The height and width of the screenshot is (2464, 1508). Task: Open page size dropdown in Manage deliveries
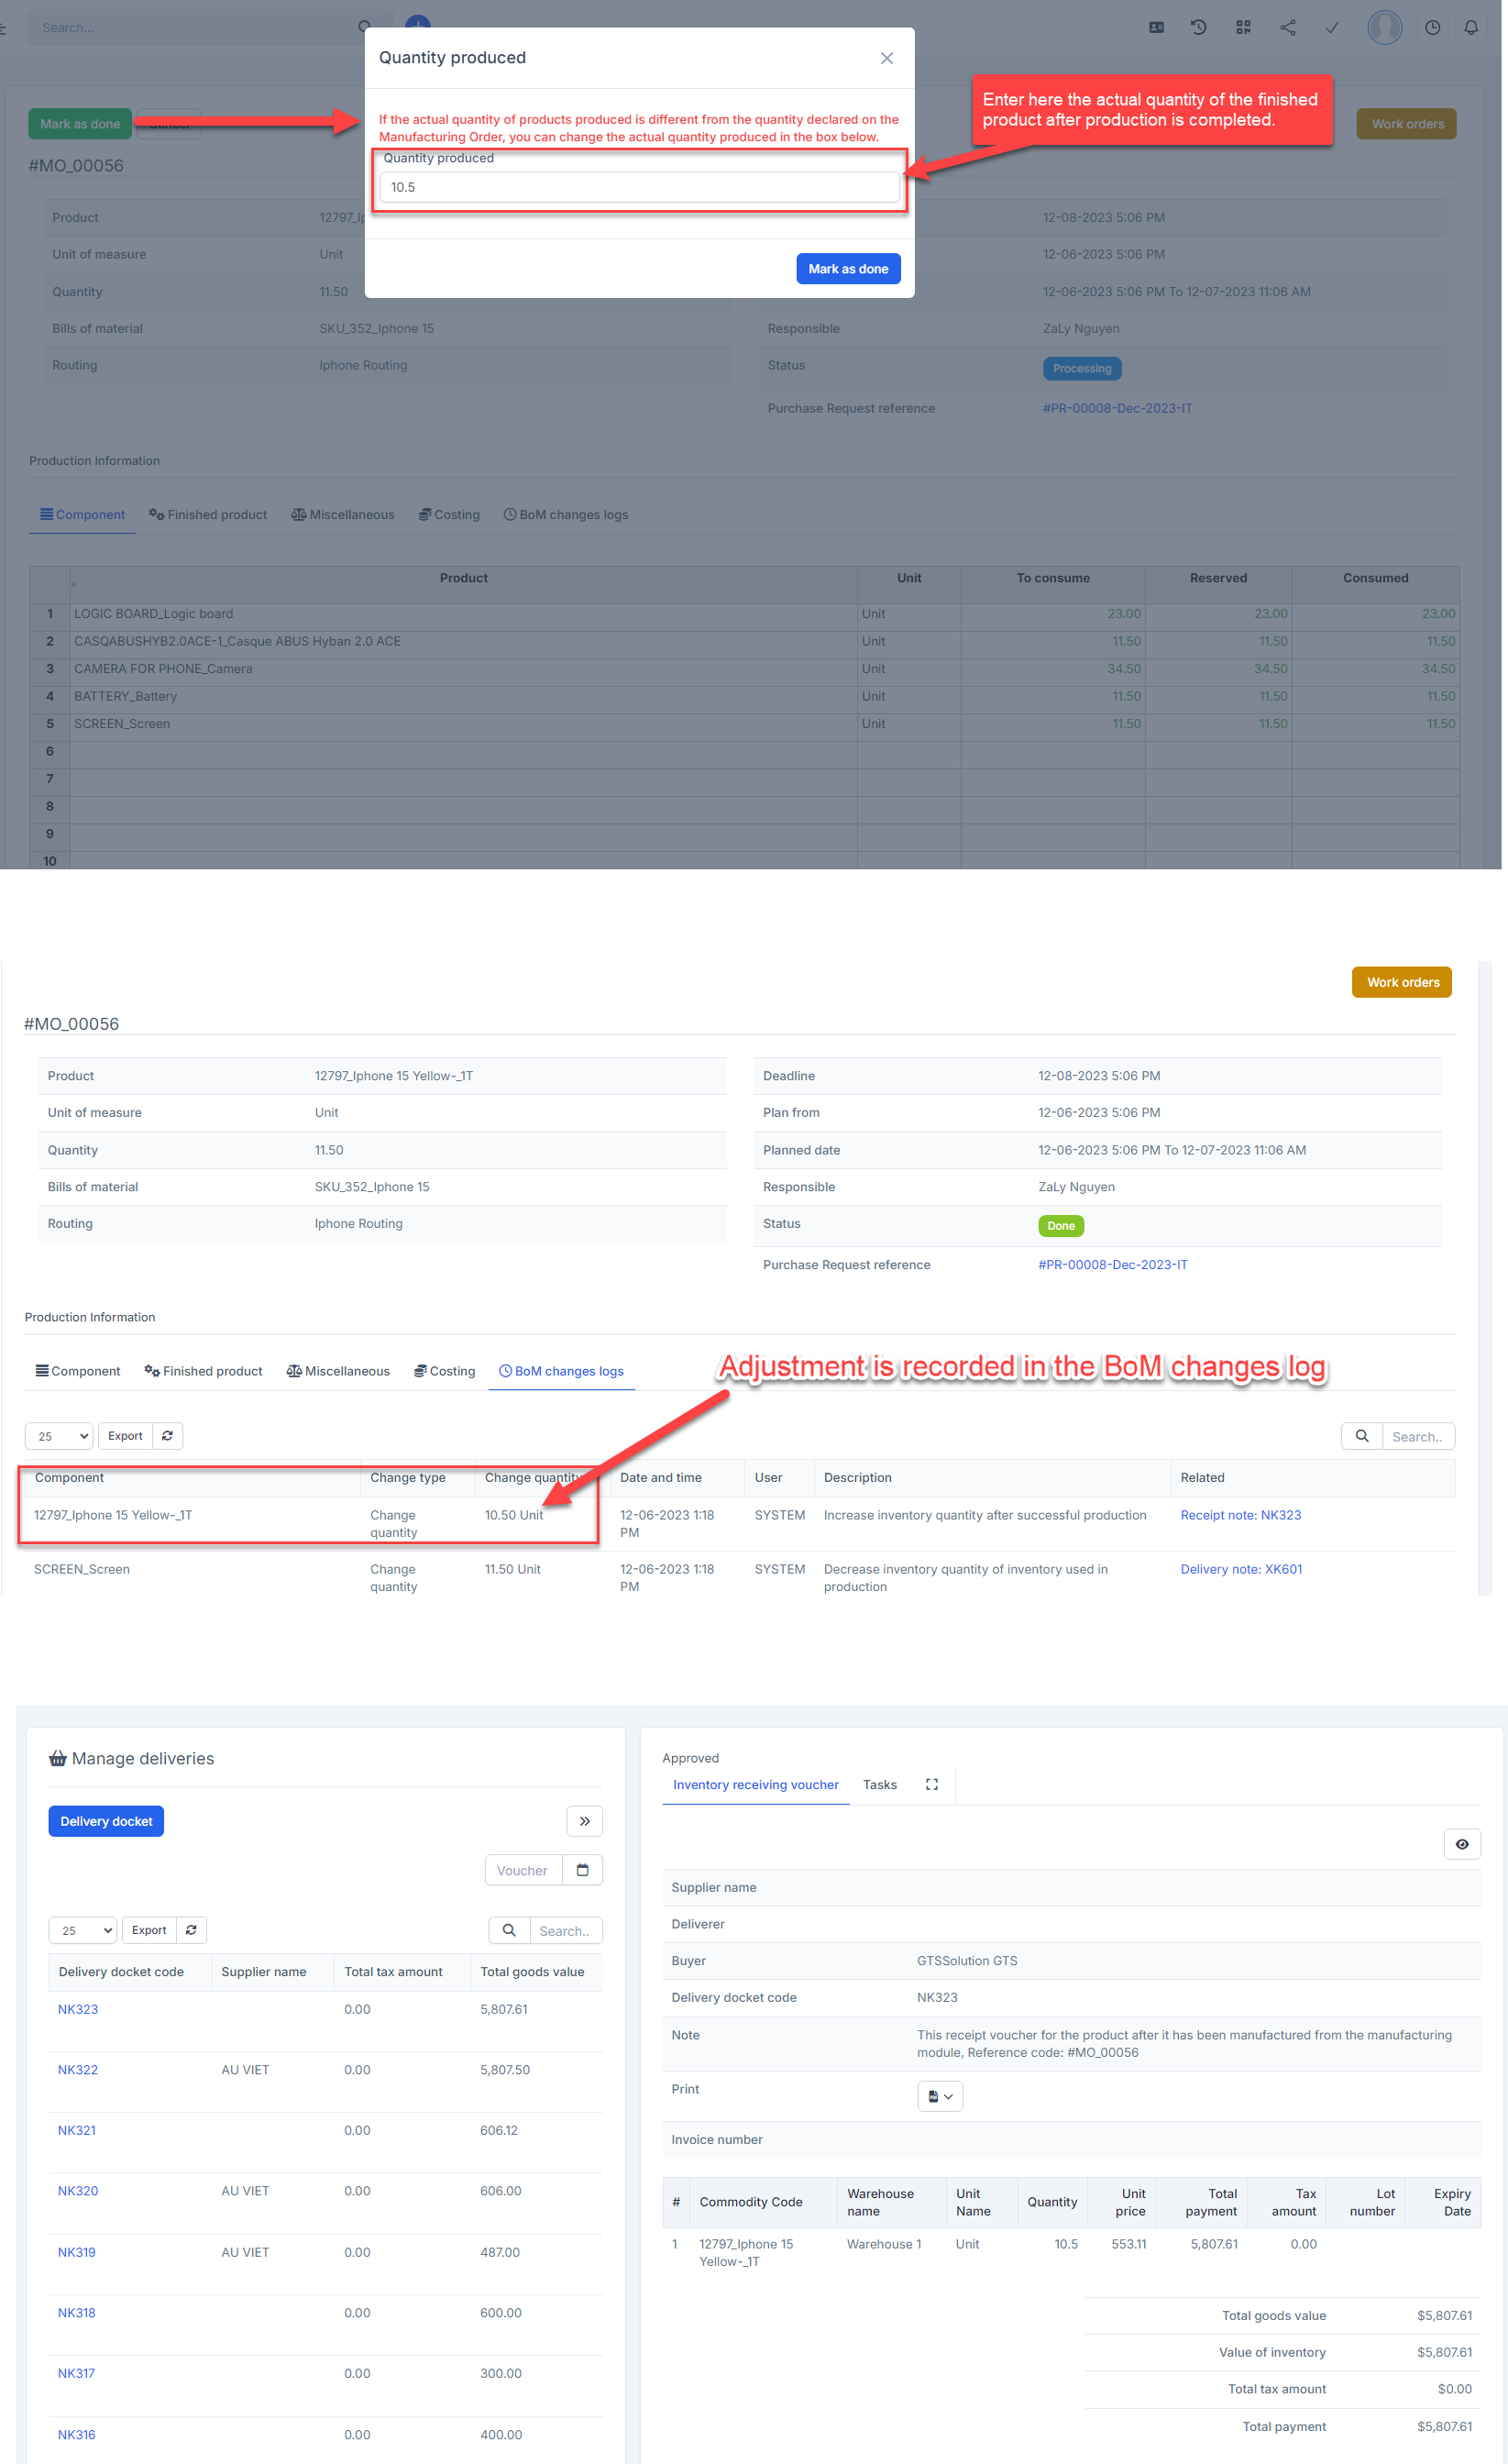[82, 1930]
